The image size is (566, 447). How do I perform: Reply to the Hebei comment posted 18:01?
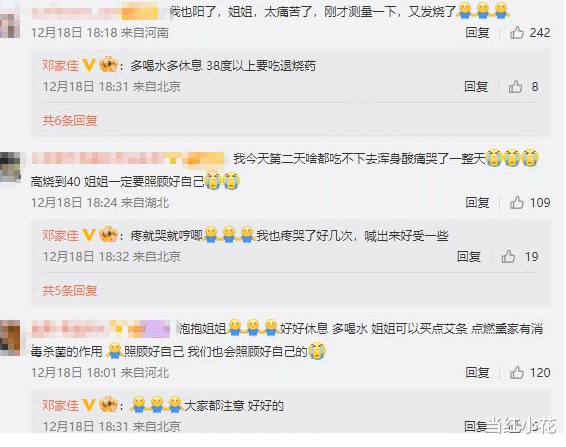pos(477,373)
